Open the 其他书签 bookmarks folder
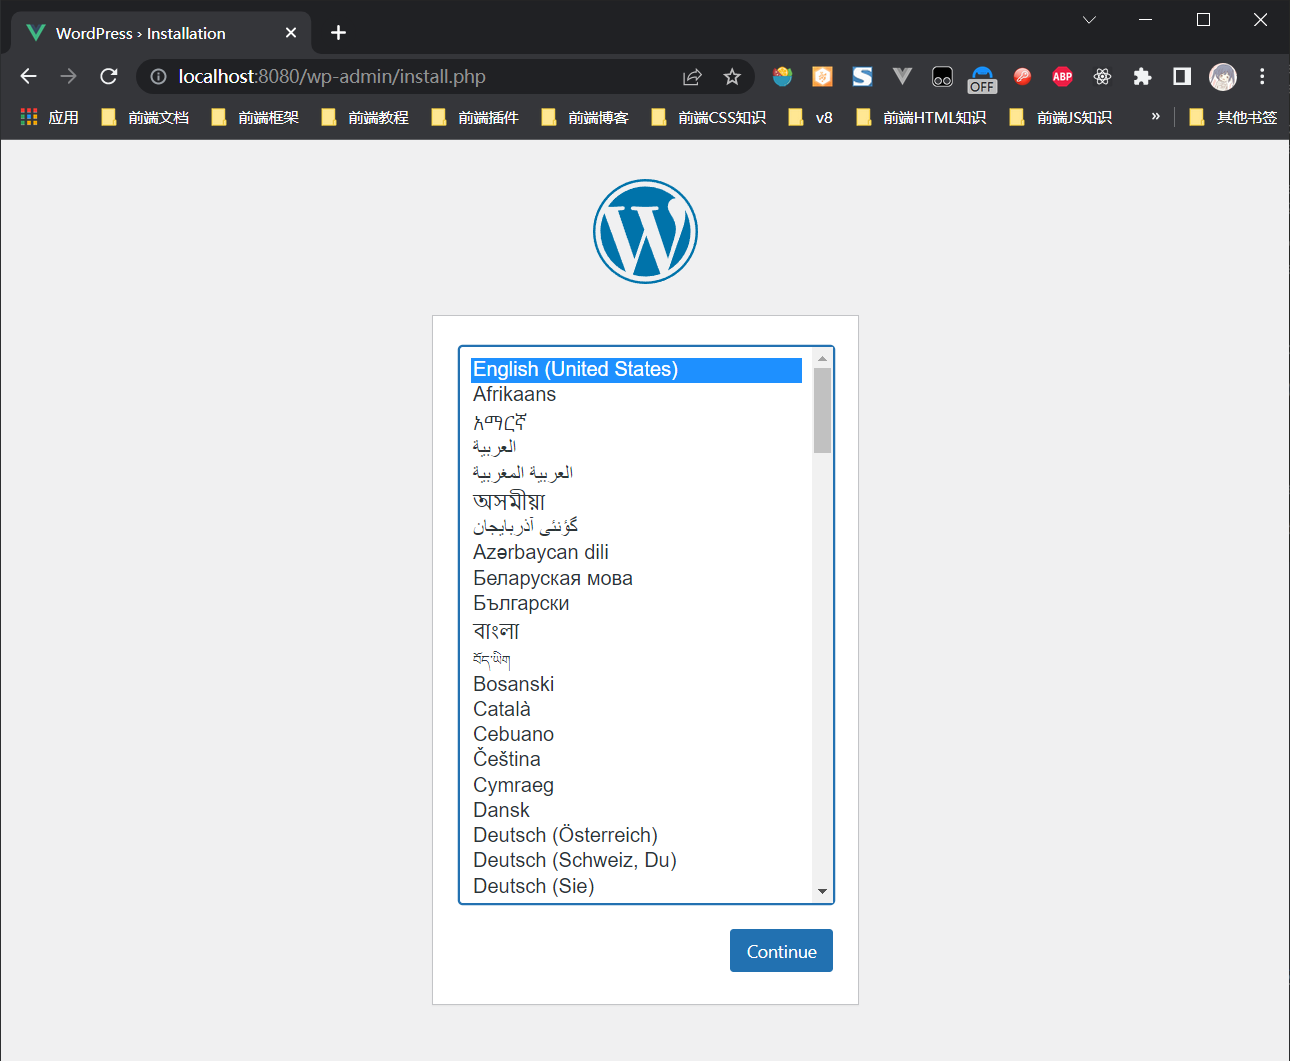The image size is (1290, 1061). tap(1233, 118)
